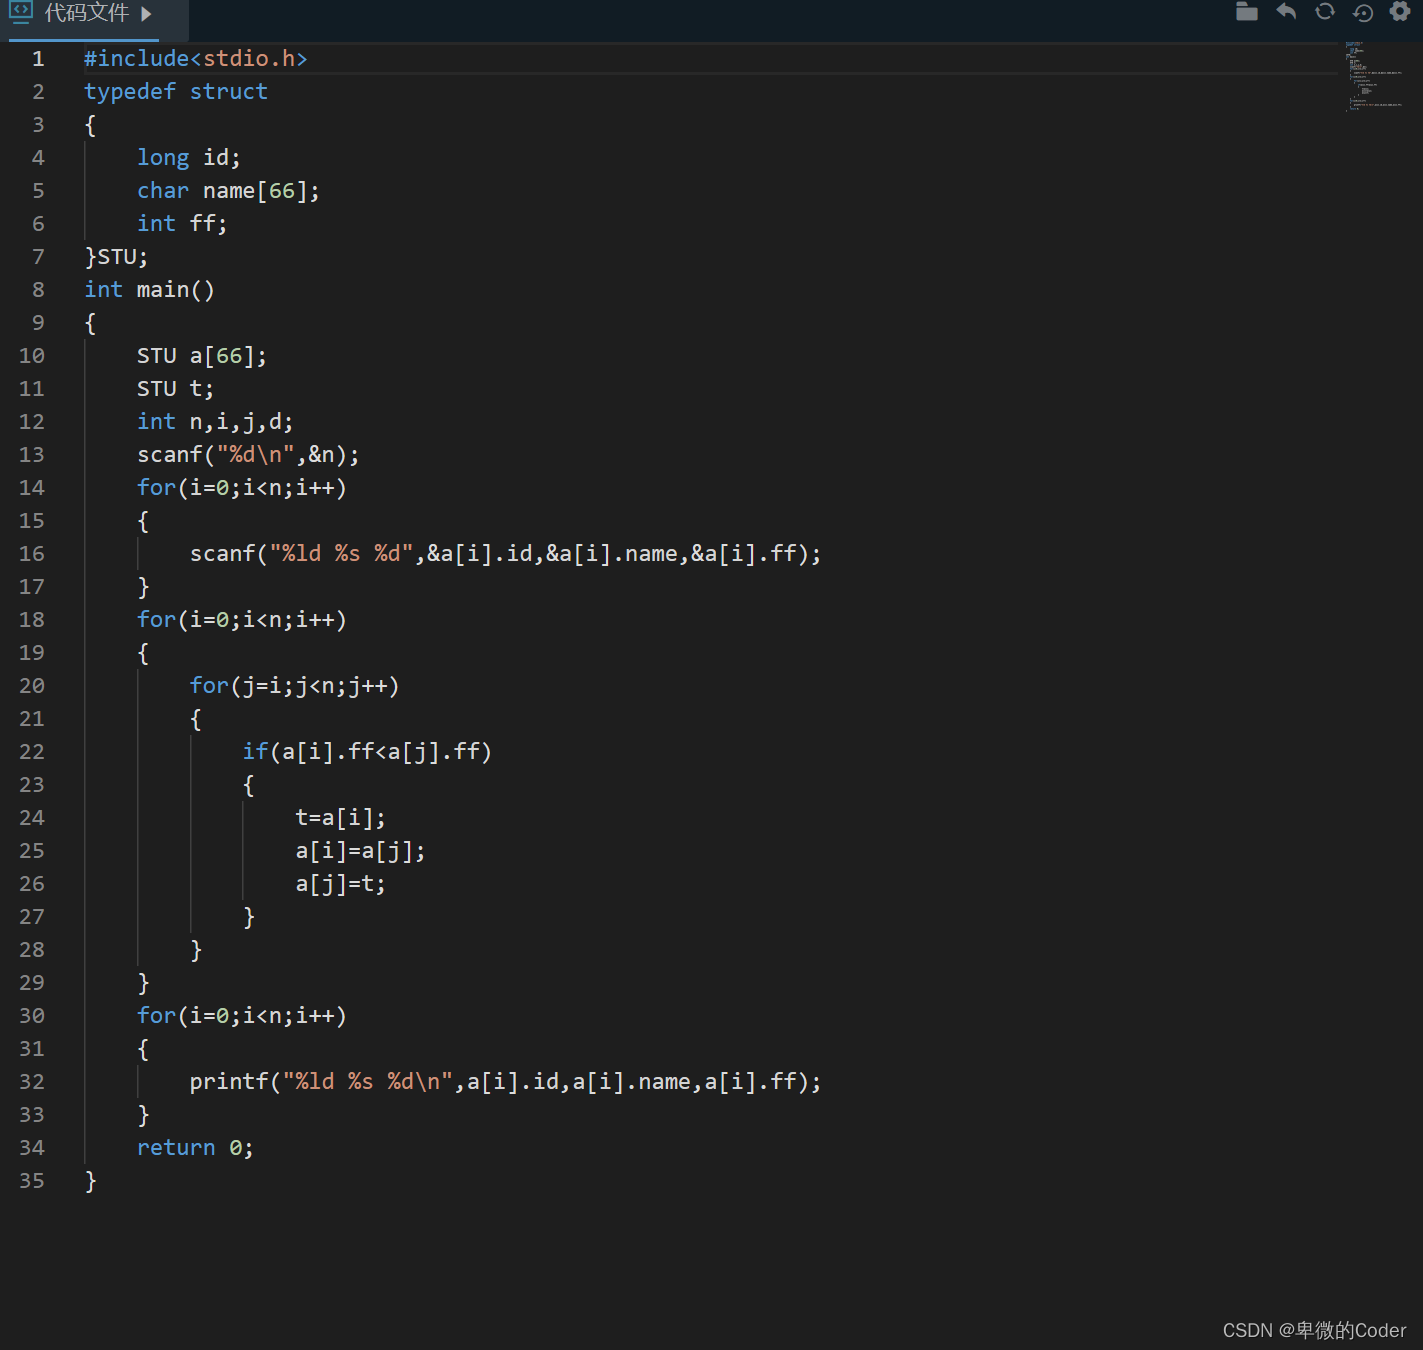Click the circular-arrows sync icon
This screenshot has height=1350, width=1423.
(x=1325, y=12)
